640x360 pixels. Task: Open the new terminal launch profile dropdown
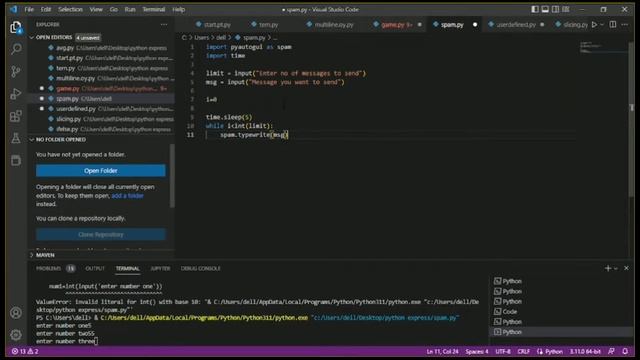616,269
